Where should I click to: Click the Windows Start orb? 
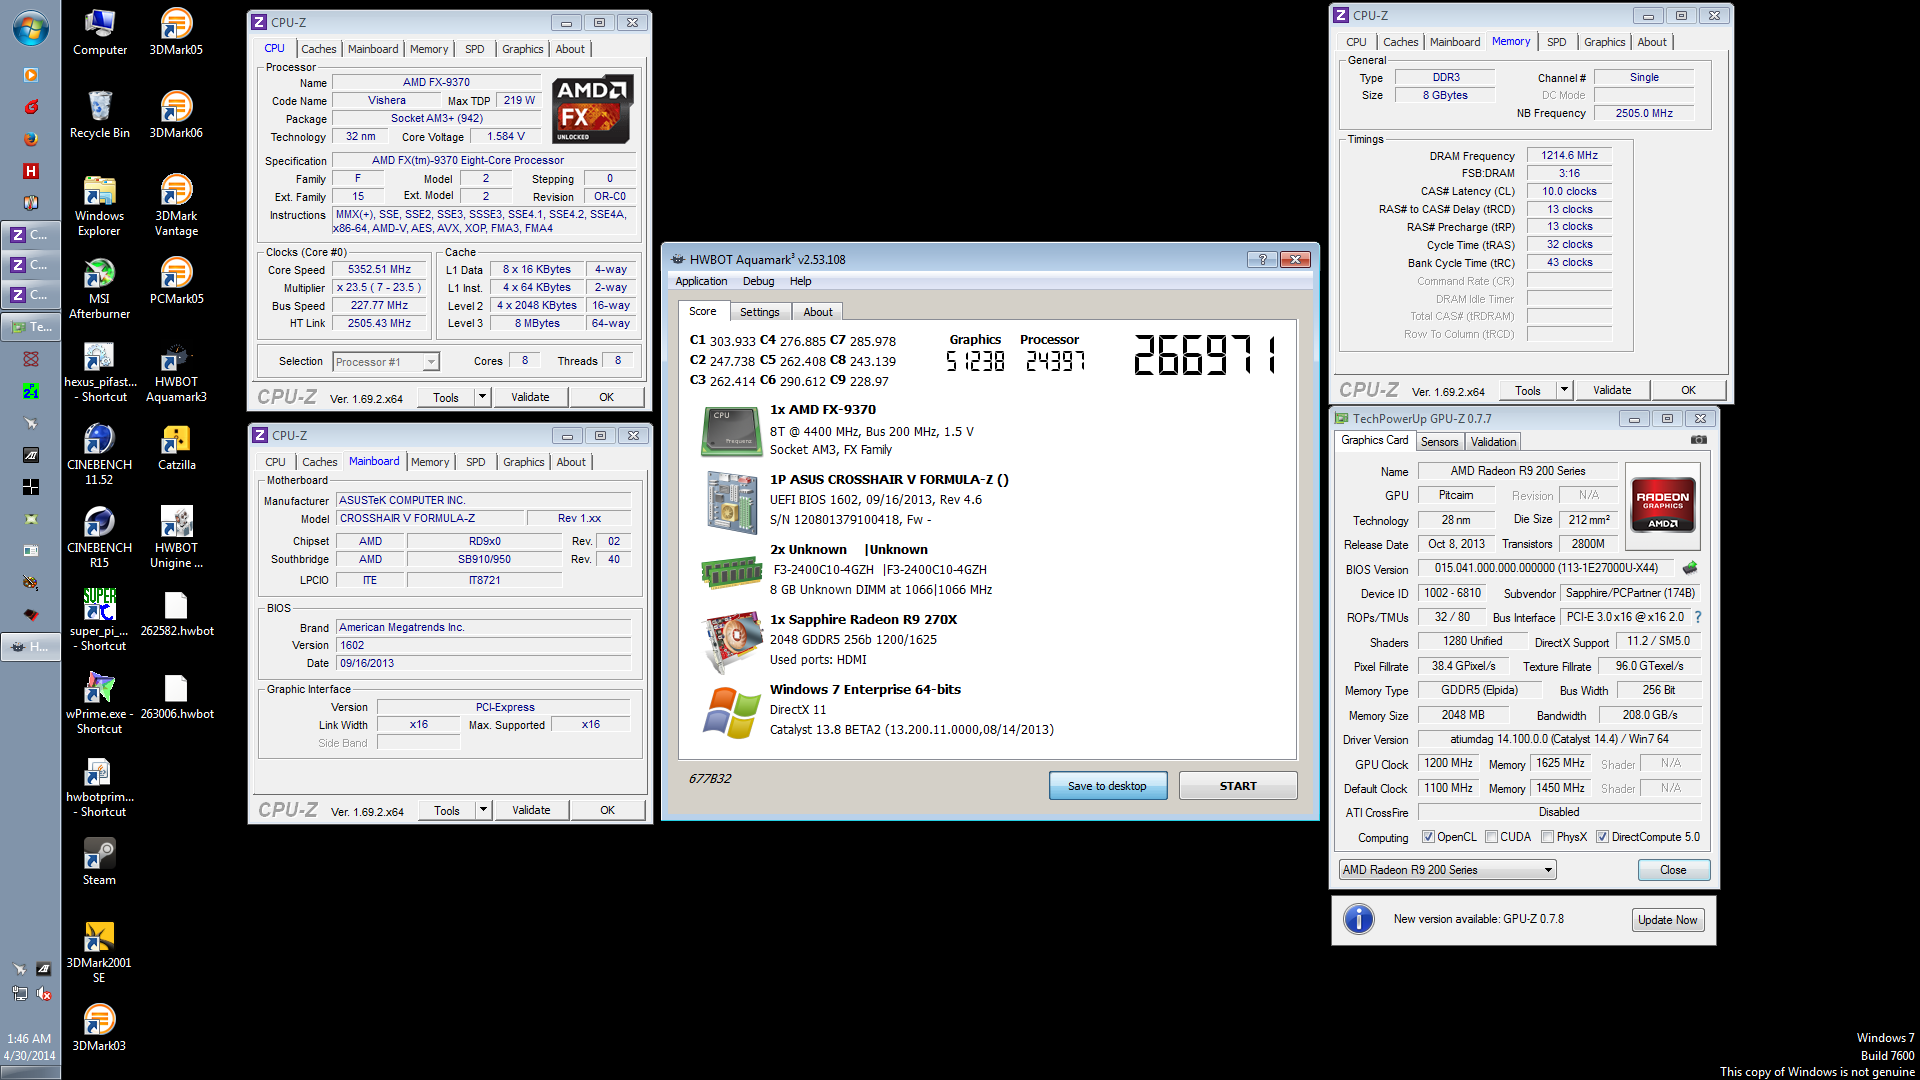(x=30, y=28)
